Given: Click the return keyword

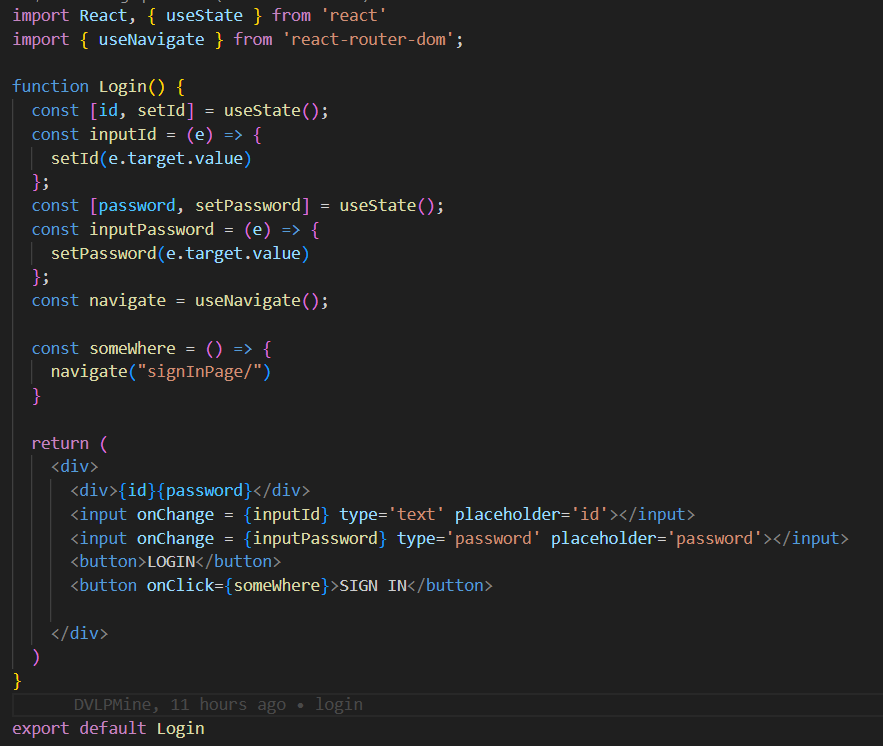Looking at the screenshot, I should 60,444.
